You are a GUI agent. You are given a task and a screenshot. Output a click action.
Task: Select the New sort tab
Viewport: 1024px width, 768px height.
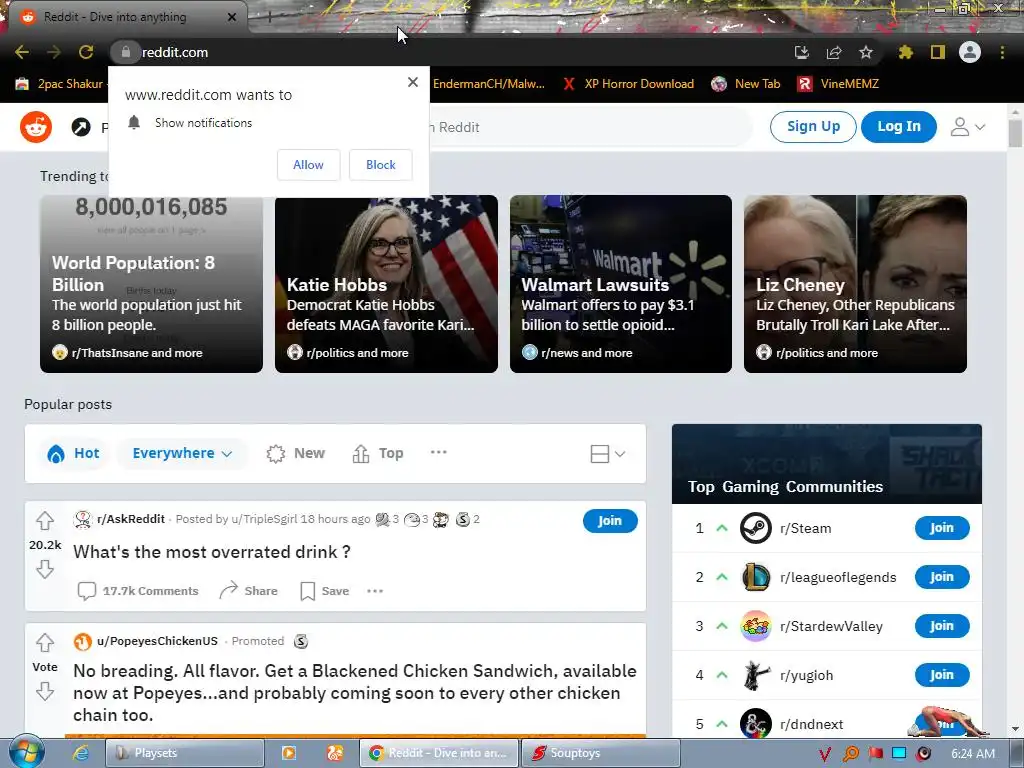(x=295, y=453)
